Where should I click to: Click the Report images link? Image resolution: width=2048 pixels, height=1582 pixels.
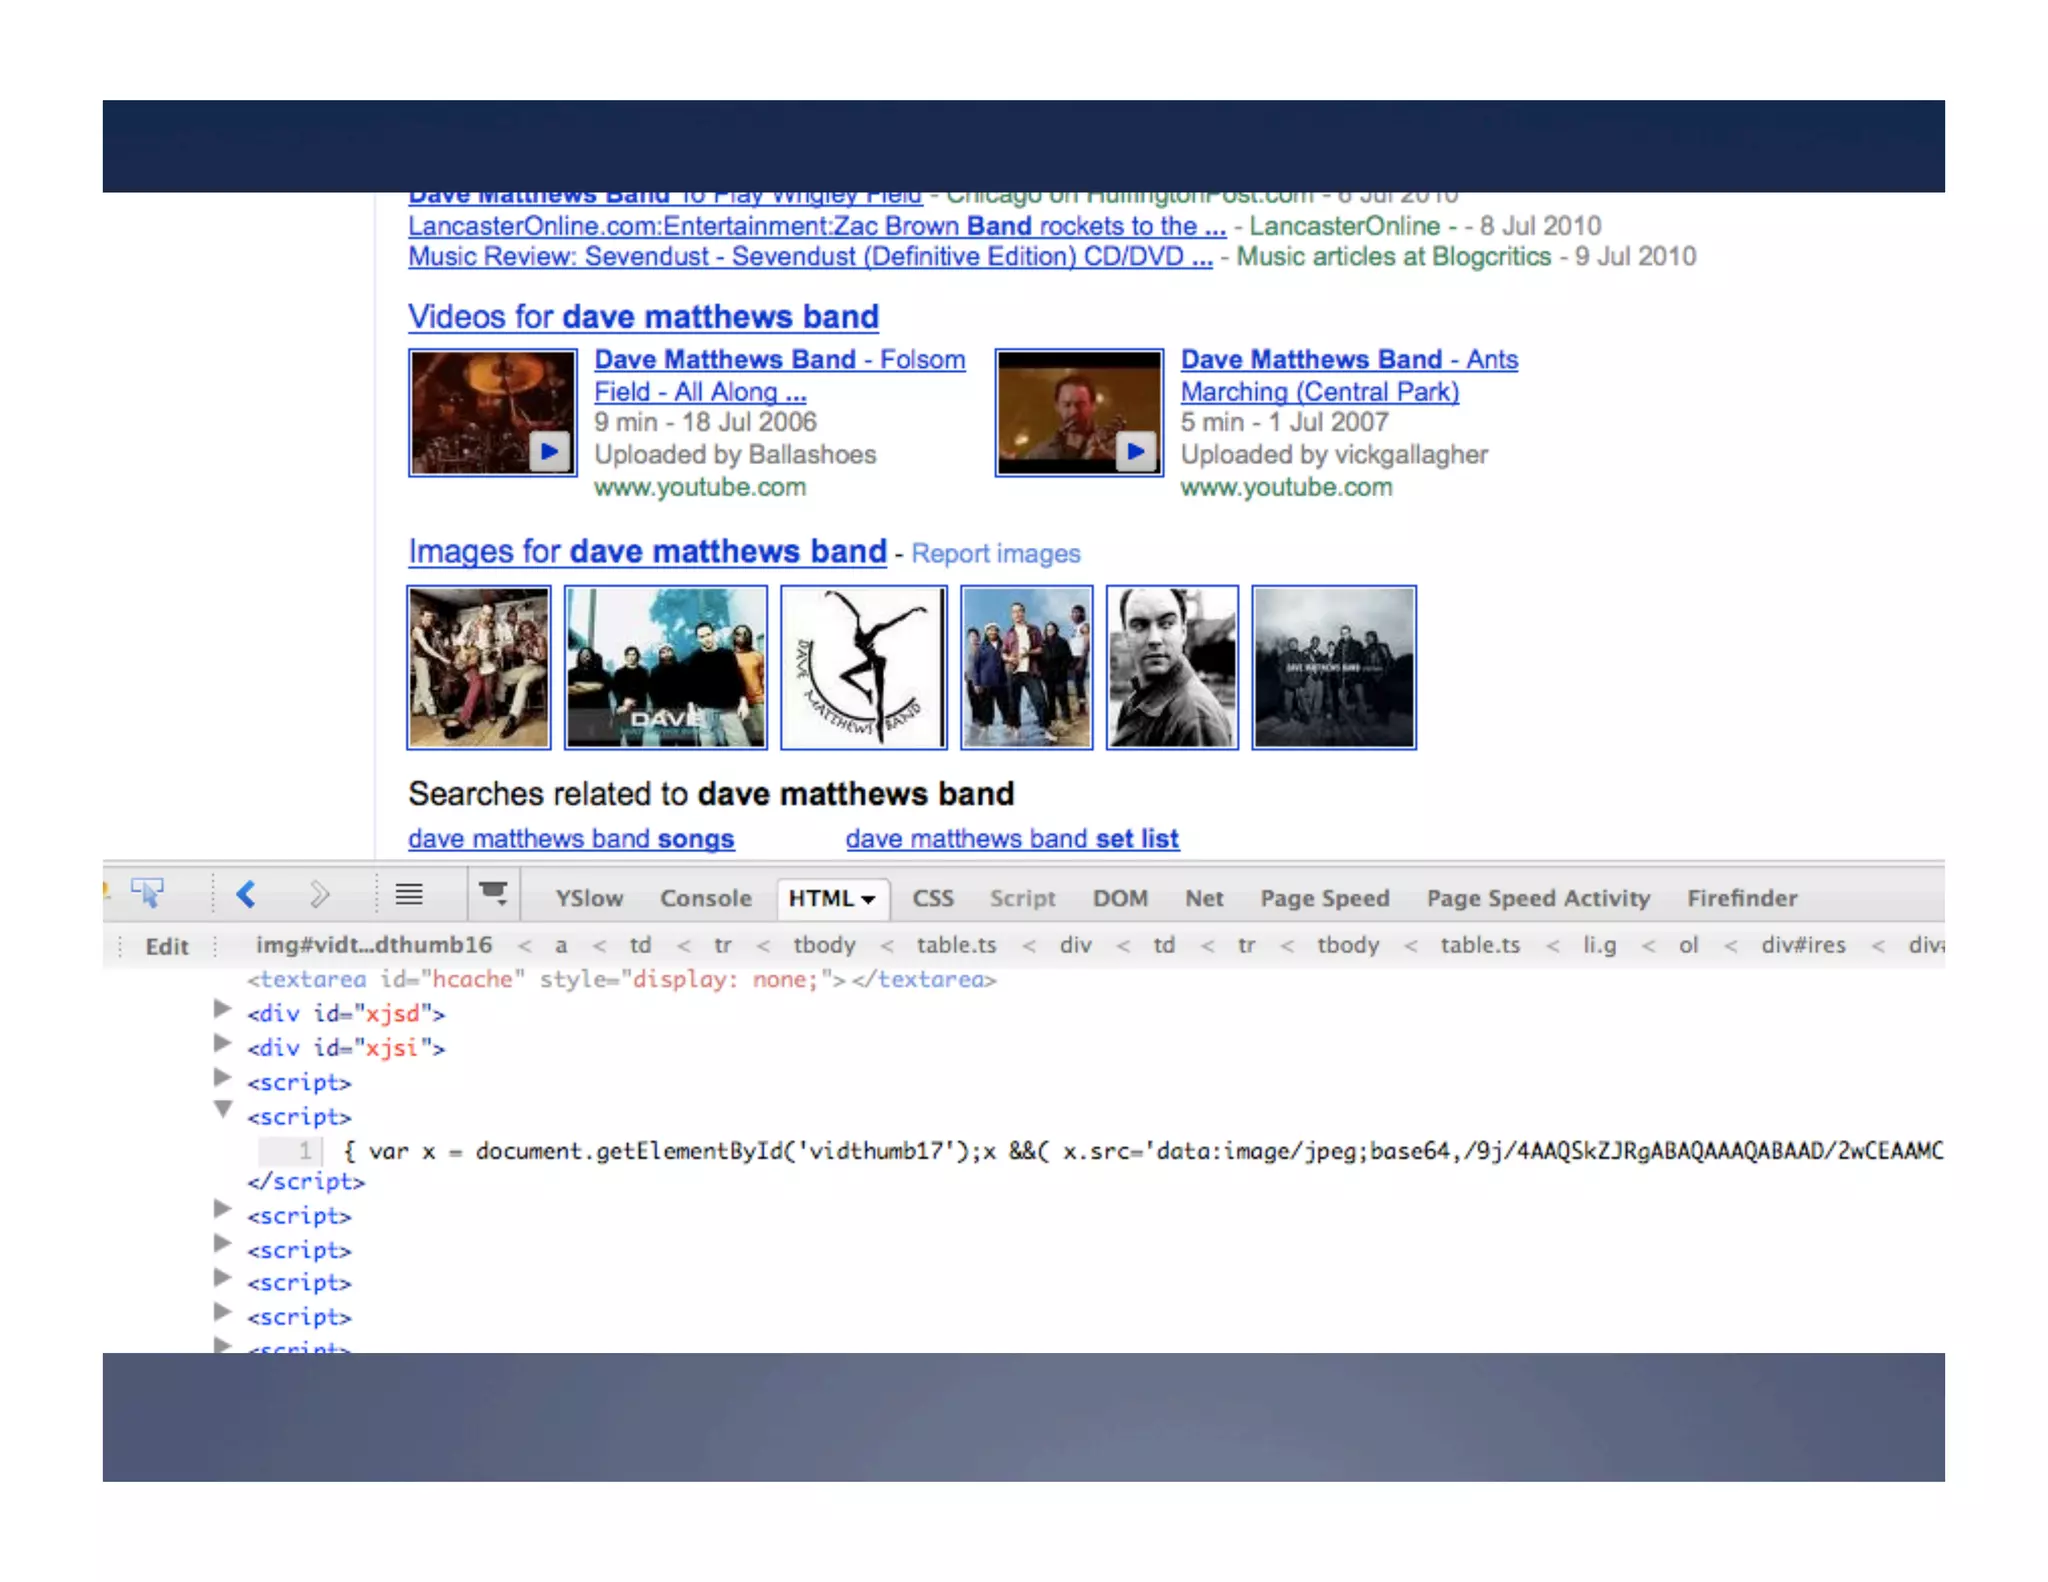click(995, 554)
